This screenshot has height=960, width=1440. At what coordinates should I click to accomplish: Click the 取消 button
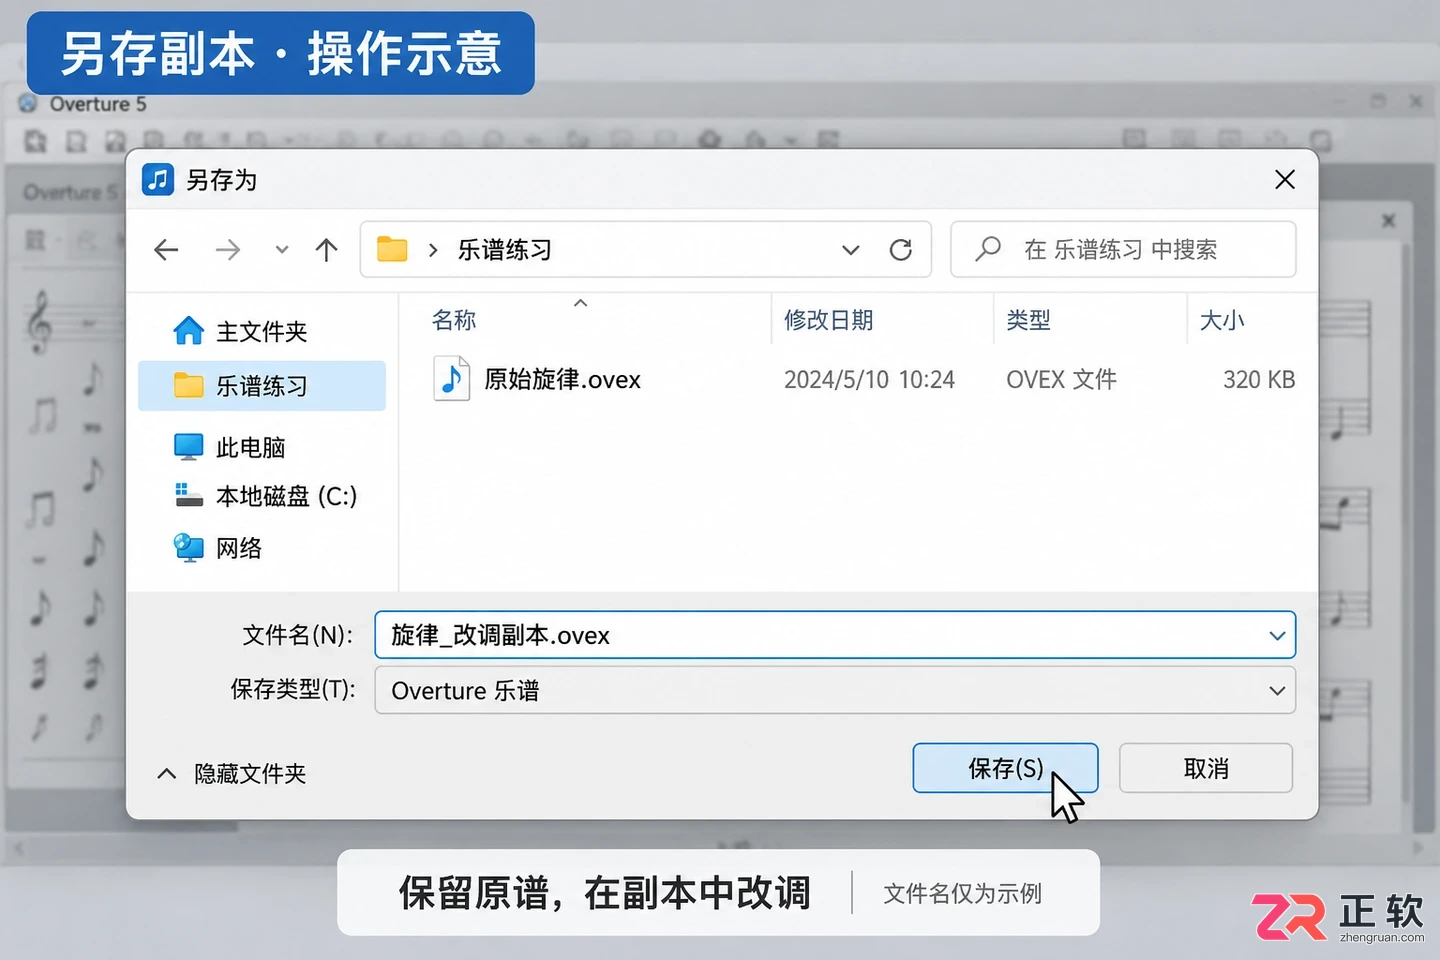pos(1206,768)
